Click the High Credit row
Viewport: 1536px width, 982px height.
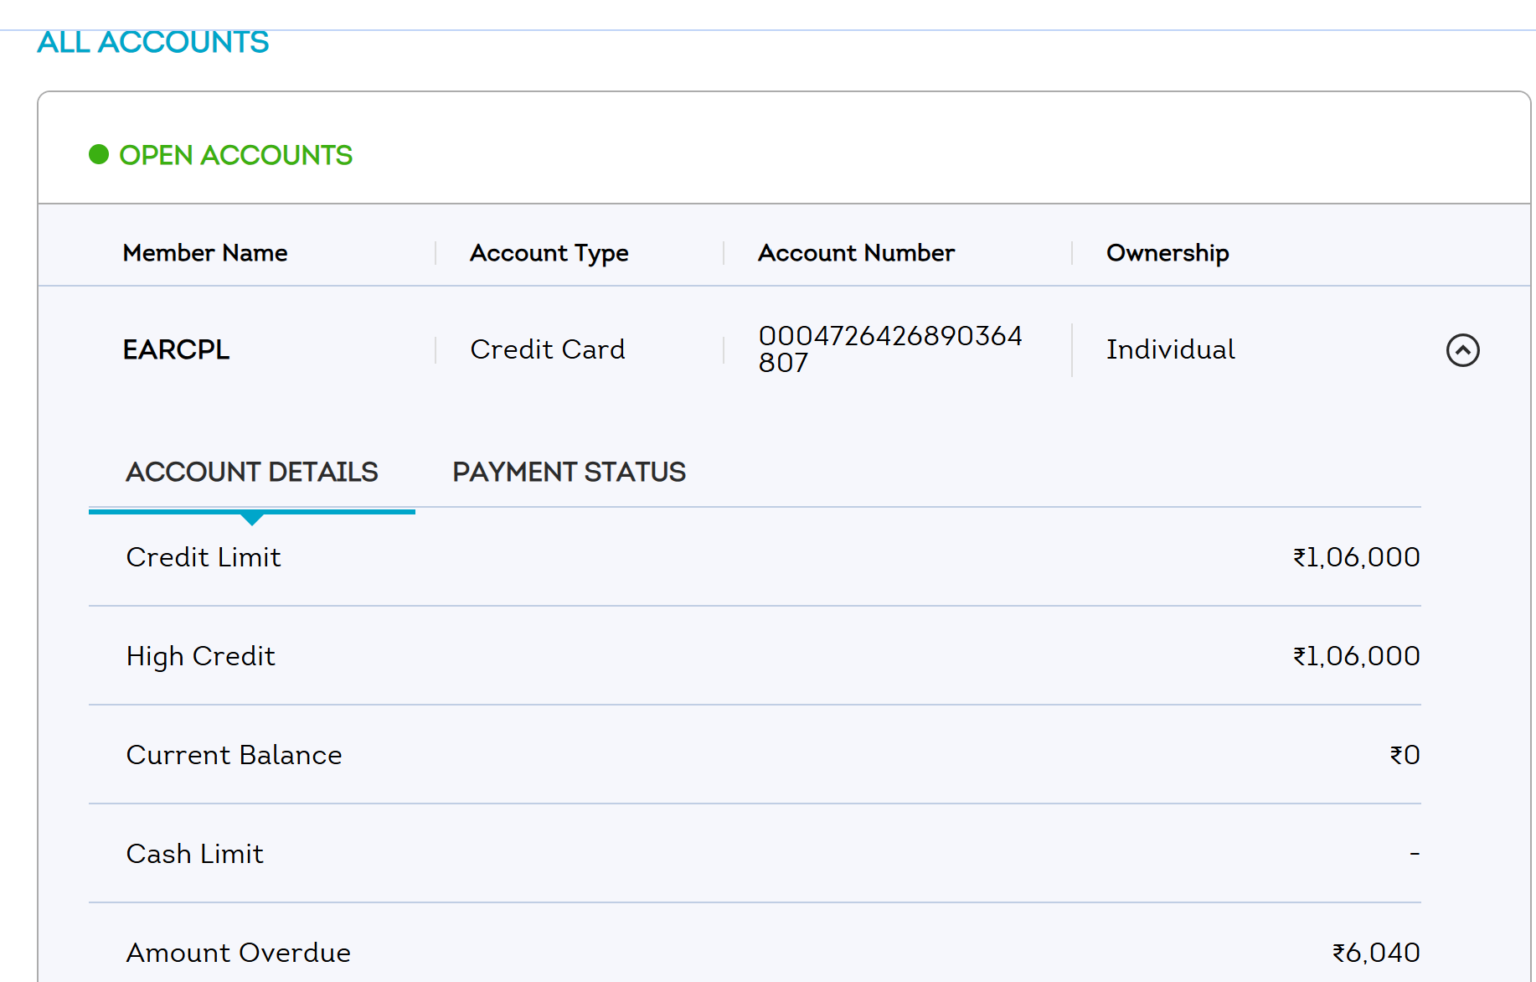200,656
